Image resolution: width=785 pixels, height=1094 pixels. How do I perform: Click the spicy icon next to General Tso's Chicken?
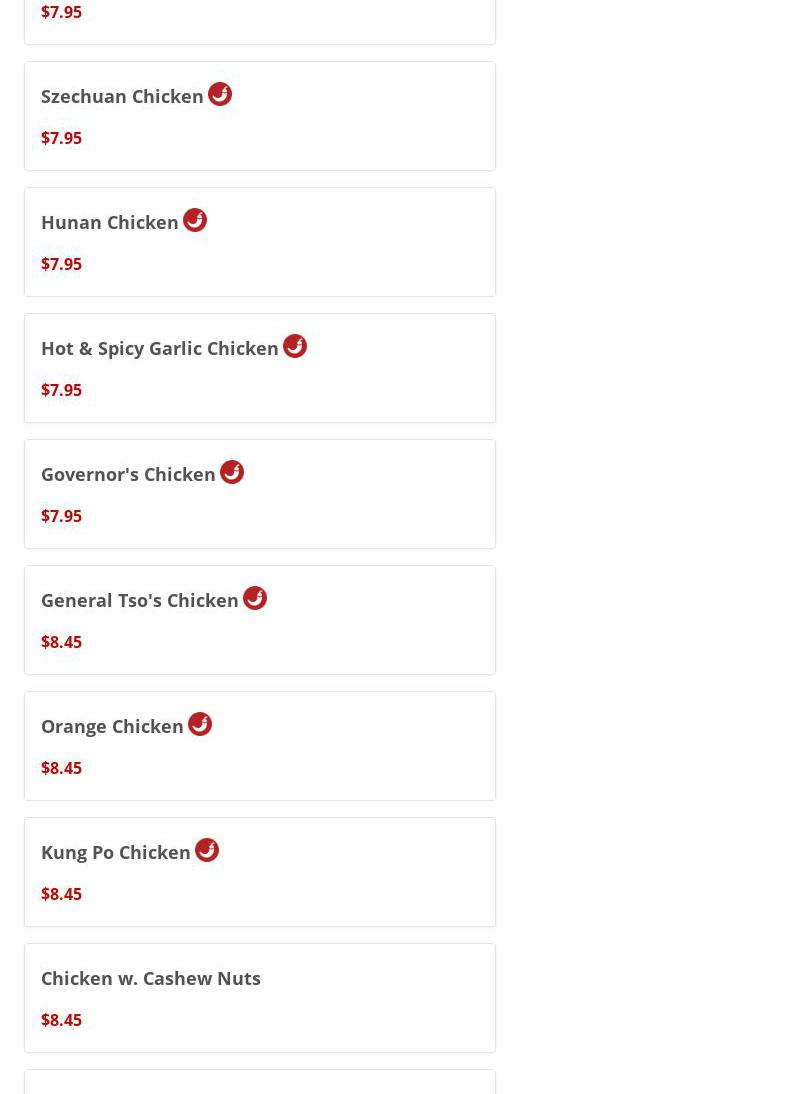click(255, 598)
